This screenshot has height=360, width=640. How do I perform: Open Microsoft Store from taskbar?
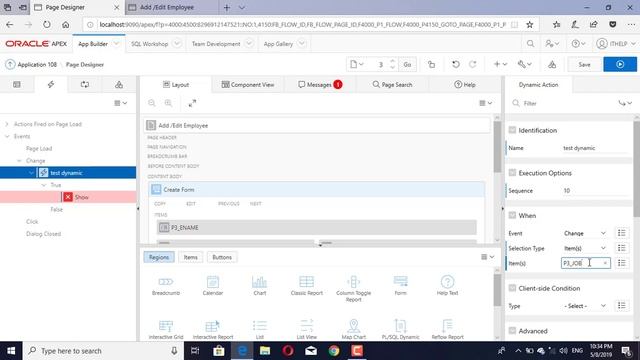[218, 351]
